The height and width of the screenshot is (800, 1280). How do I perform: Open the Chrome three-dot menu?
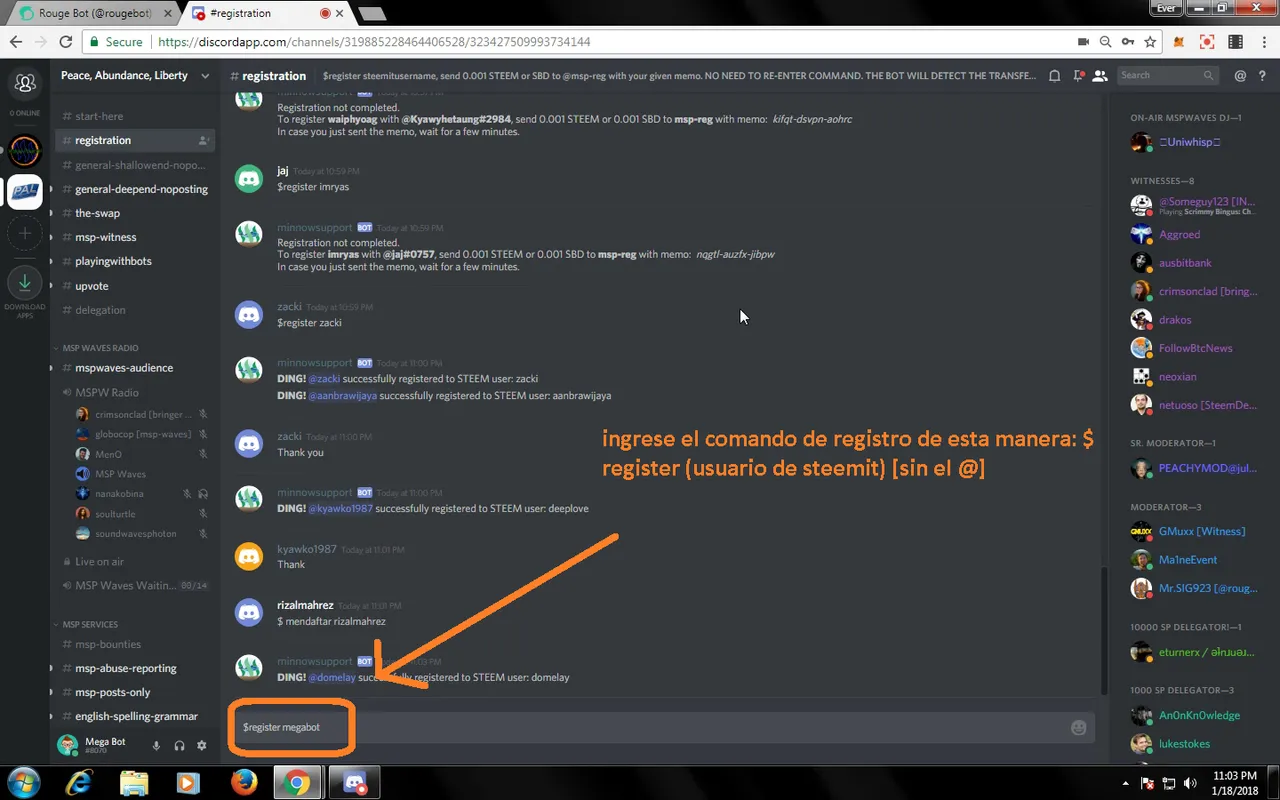click(1263, 42)
